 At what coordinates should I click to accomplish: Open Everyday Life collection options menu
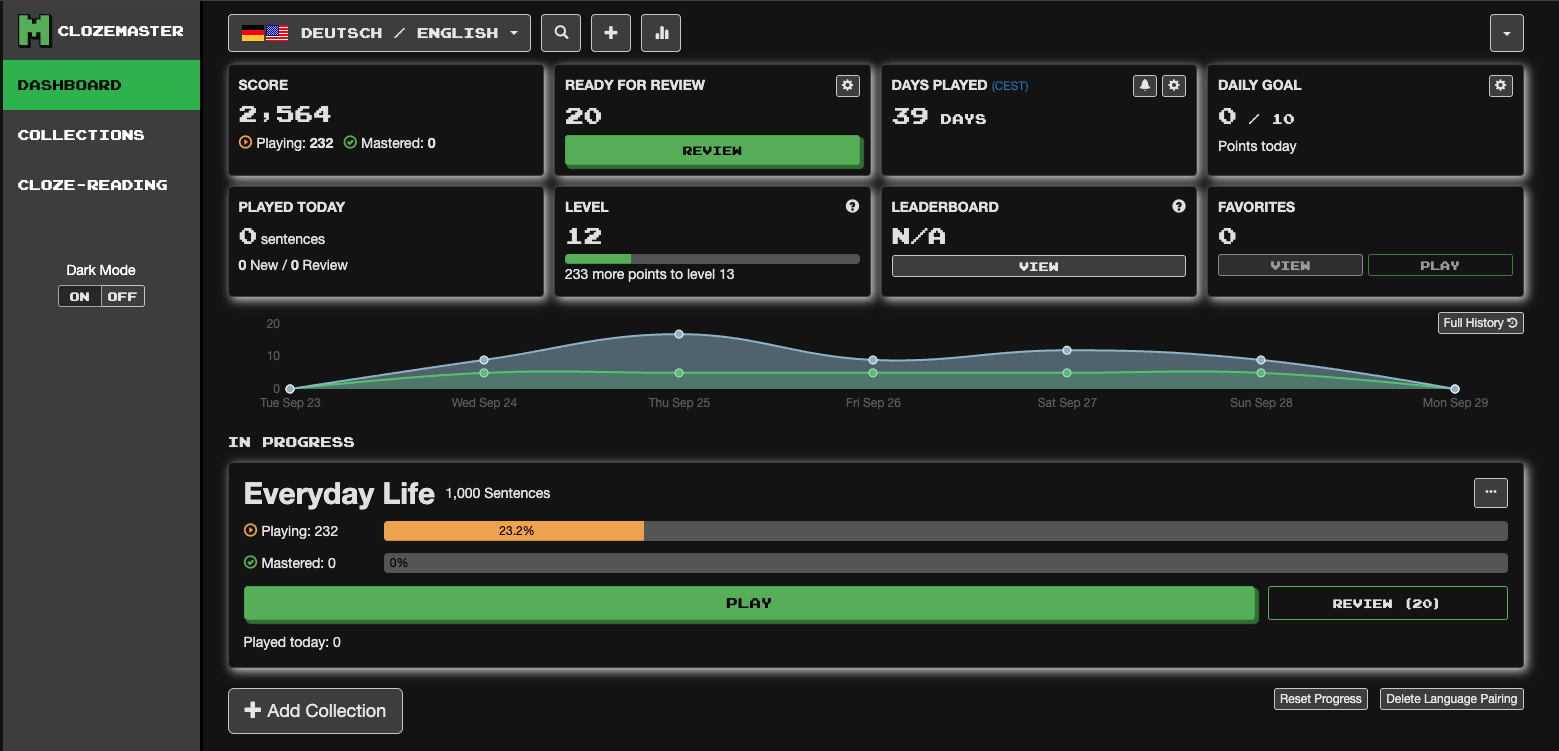click(1490, 492)
